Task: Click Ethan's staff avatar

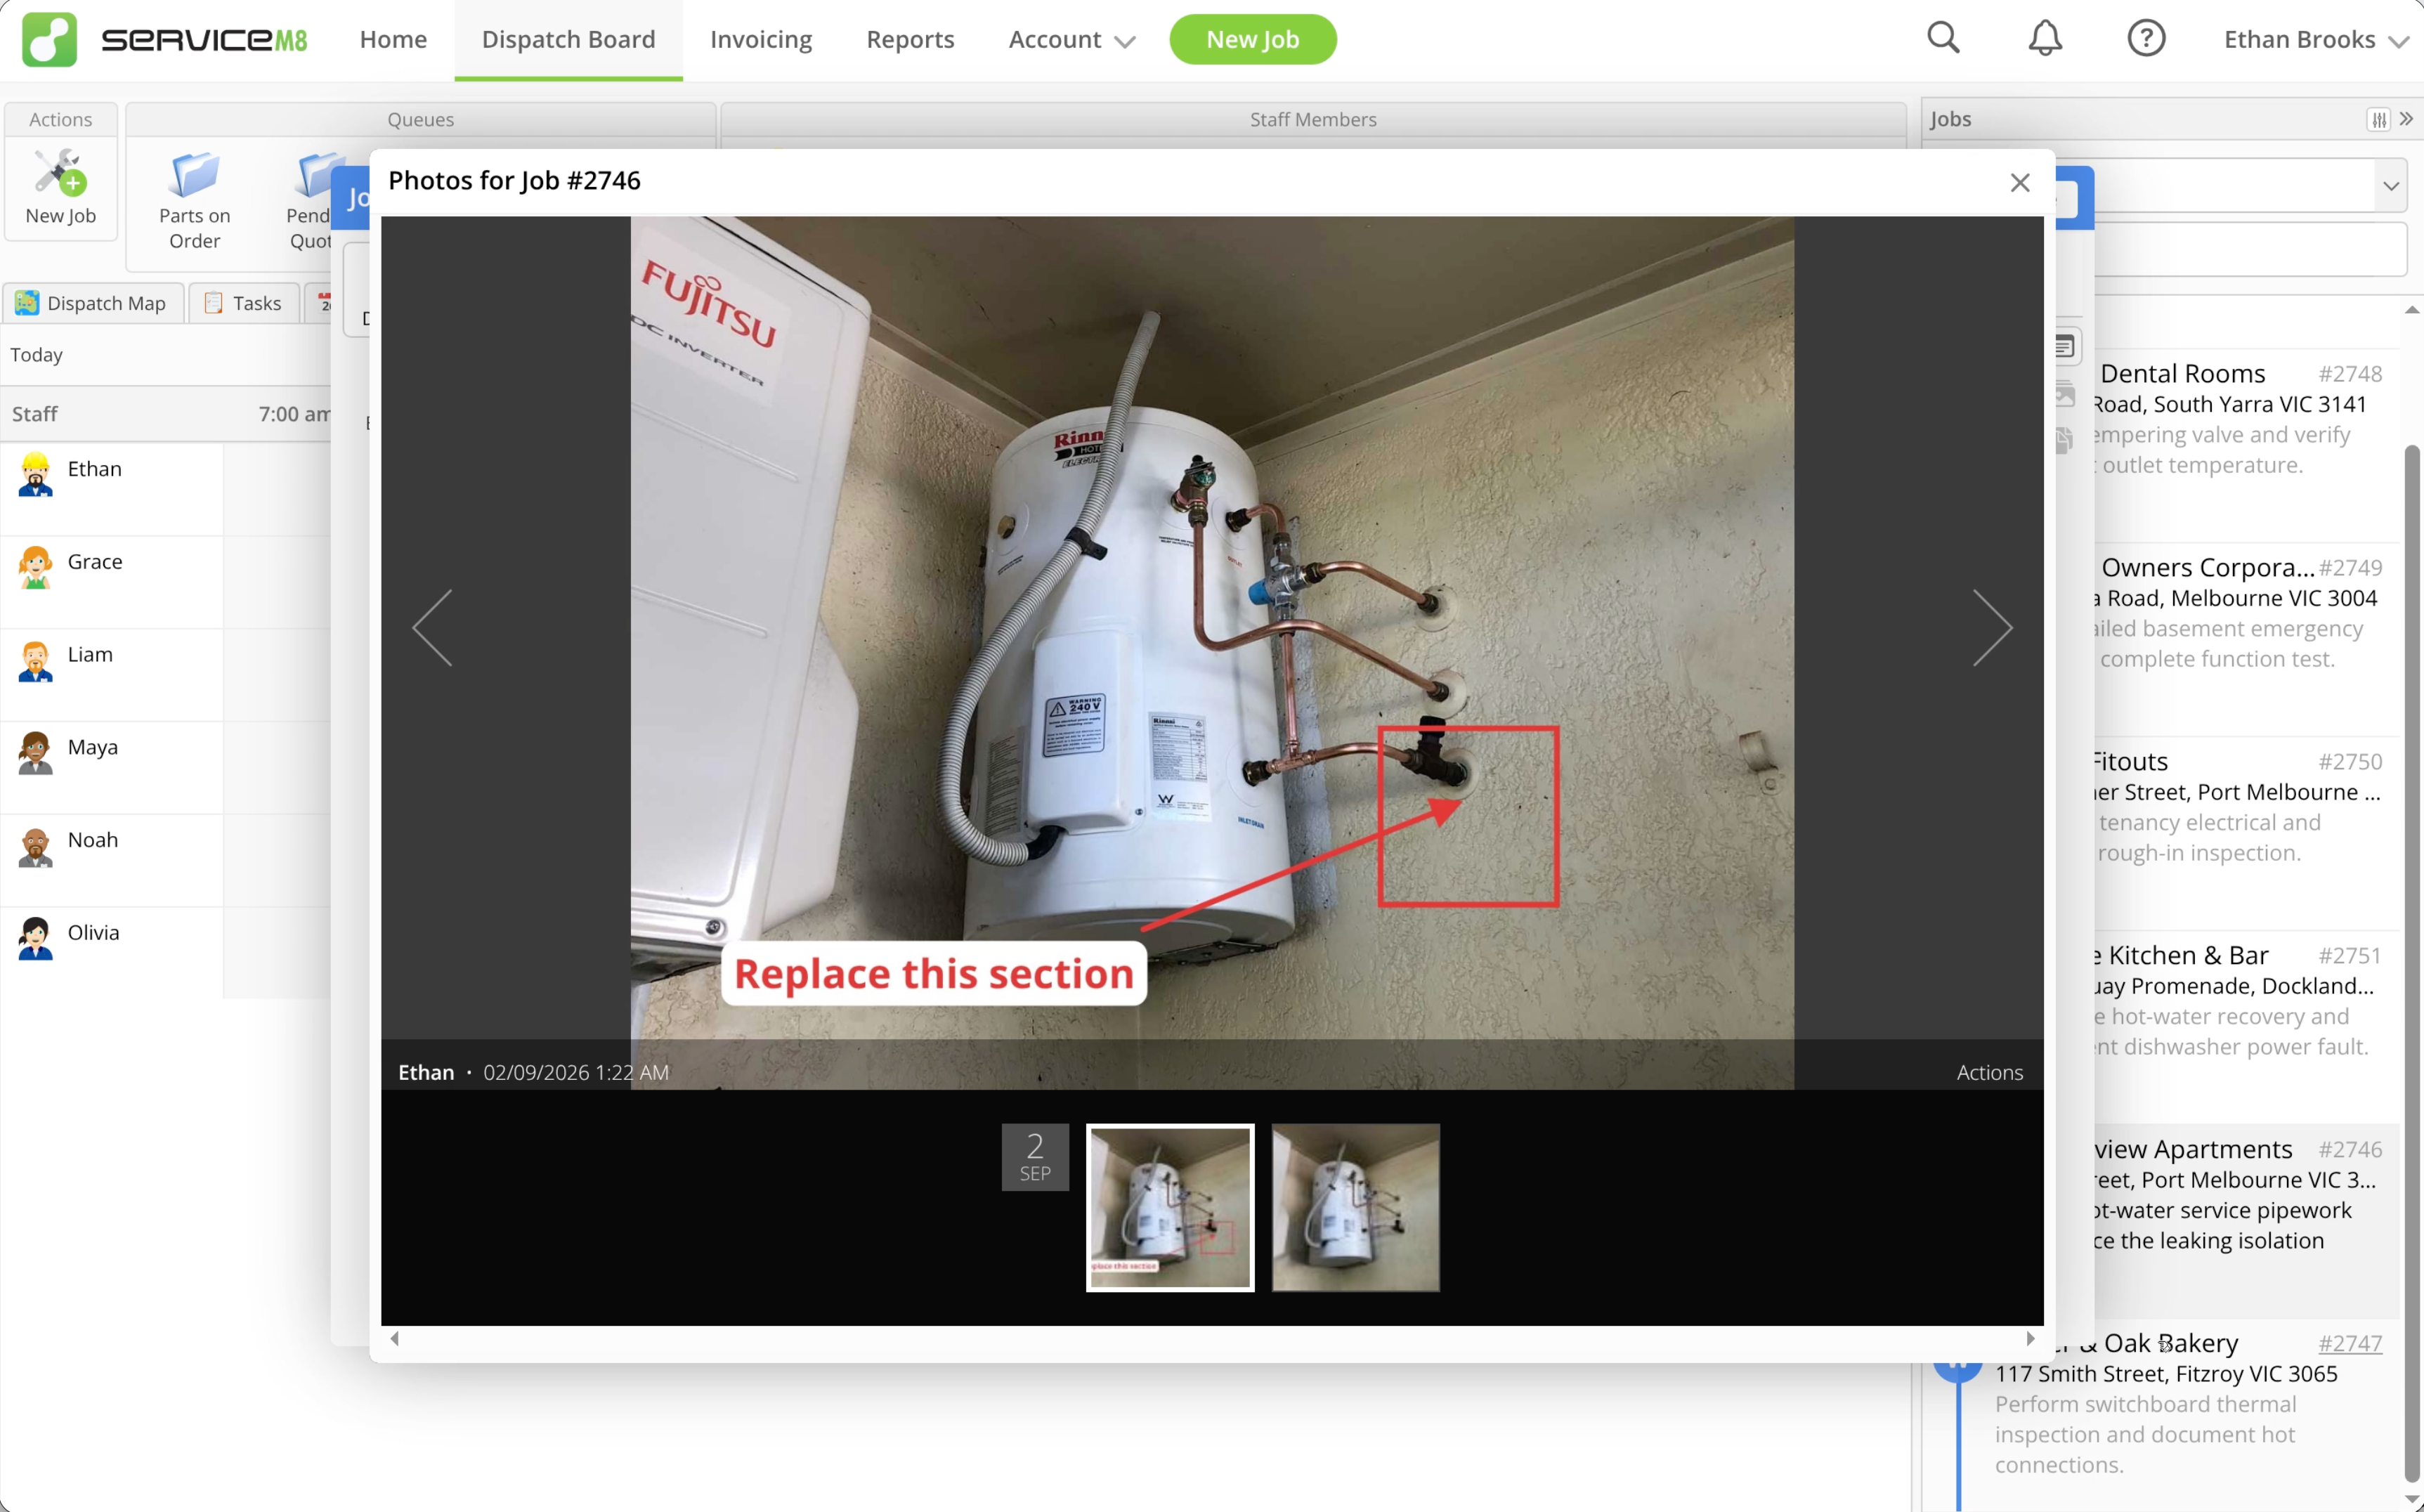Action: [35, 474]
